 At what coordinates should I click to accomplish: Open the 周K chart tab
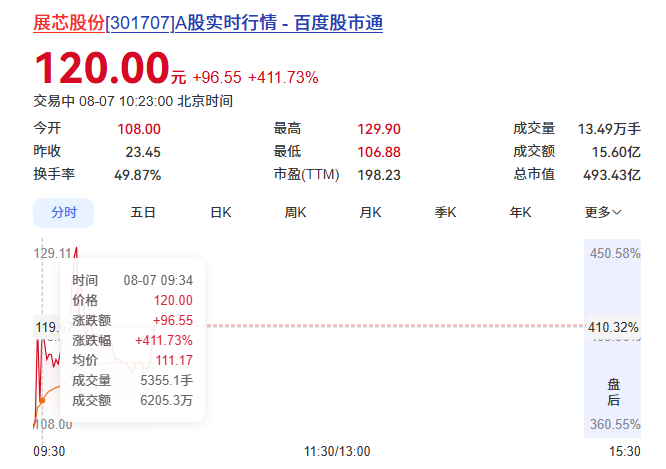(x=296, y=212)
